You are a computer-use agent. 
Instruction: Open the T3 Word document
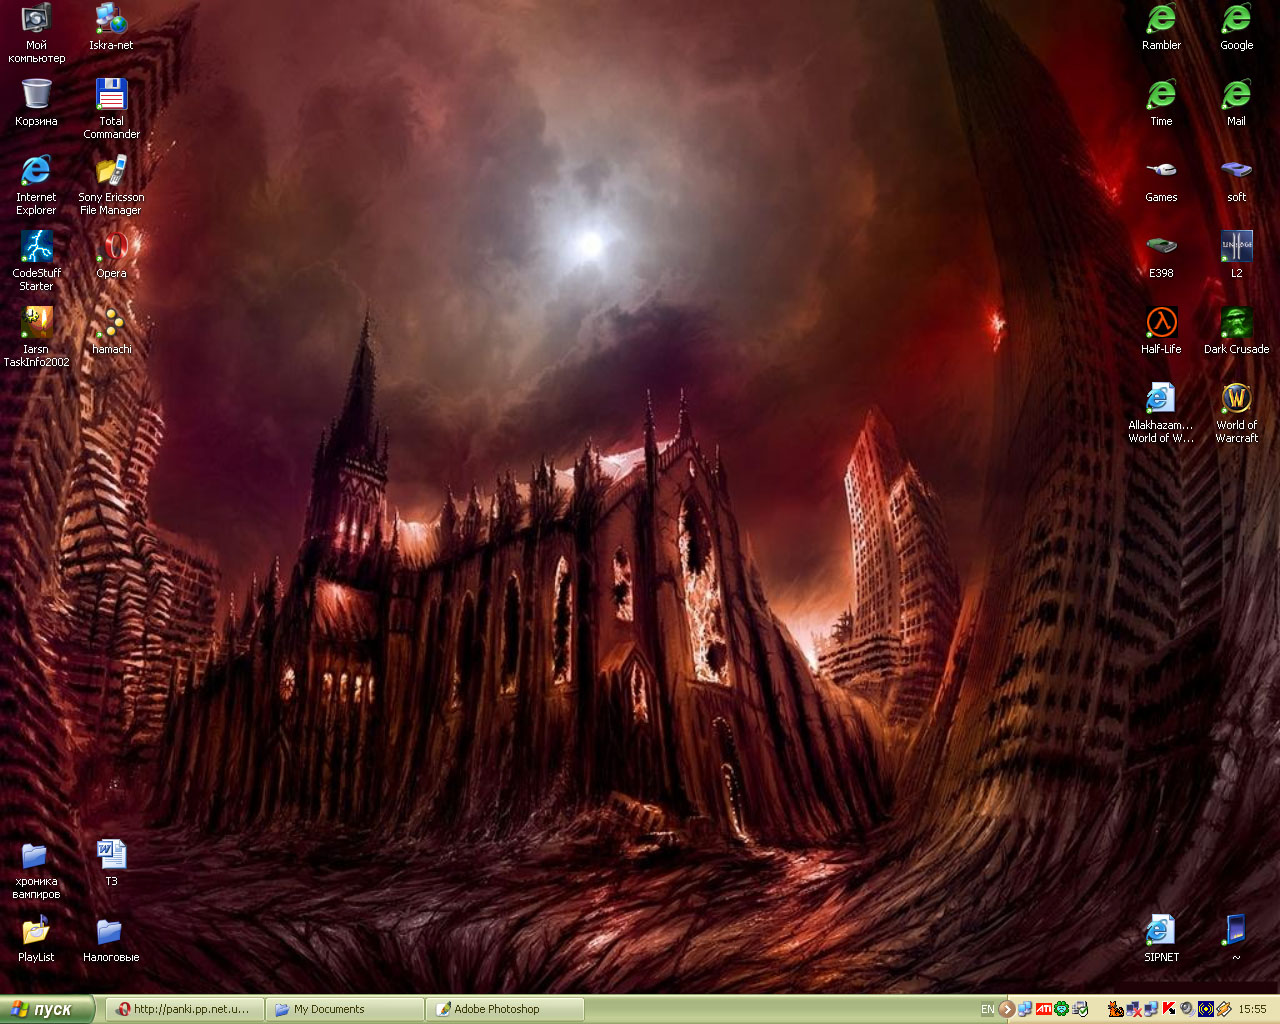pos(111,864)
